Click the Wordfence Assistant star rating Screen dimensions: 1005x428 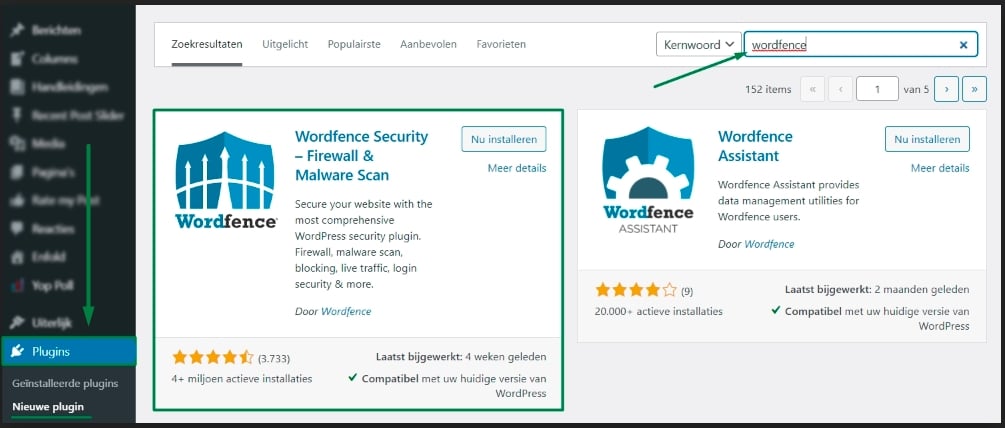636,290
